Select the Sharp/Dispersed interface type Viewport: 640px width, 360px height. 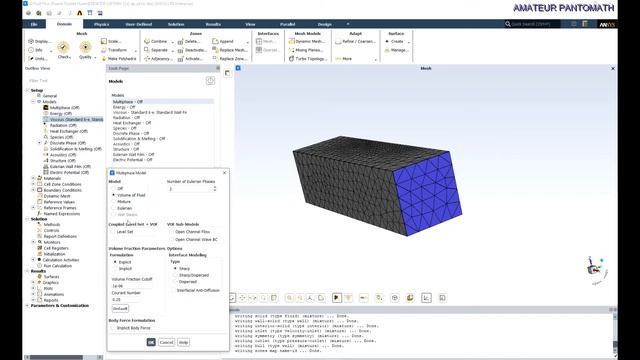[176, 275]
